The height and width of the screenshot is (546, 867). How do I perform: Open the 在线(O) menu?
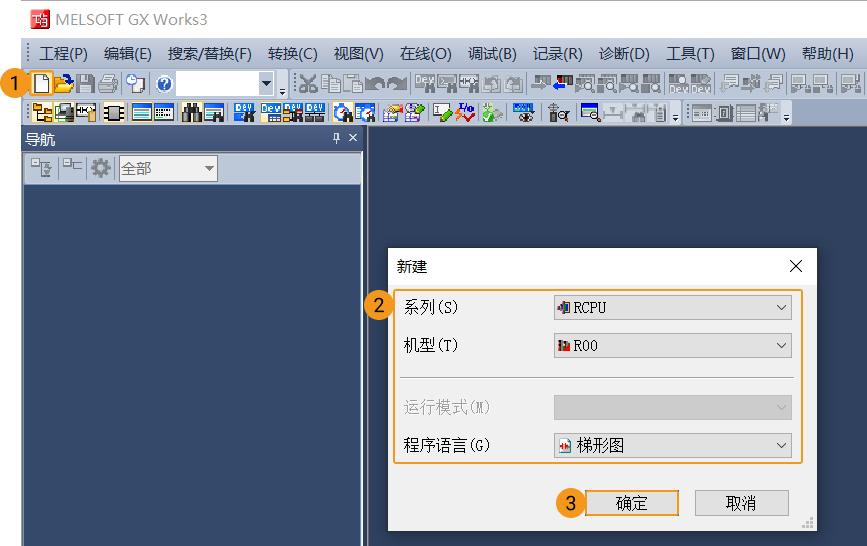(426, 54)
